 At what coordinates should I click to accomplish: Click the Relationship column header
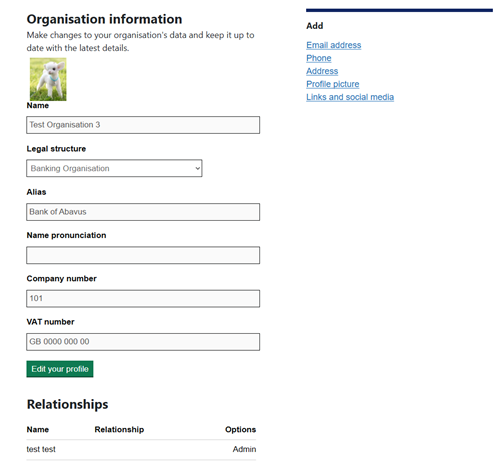tap(119, 430)
